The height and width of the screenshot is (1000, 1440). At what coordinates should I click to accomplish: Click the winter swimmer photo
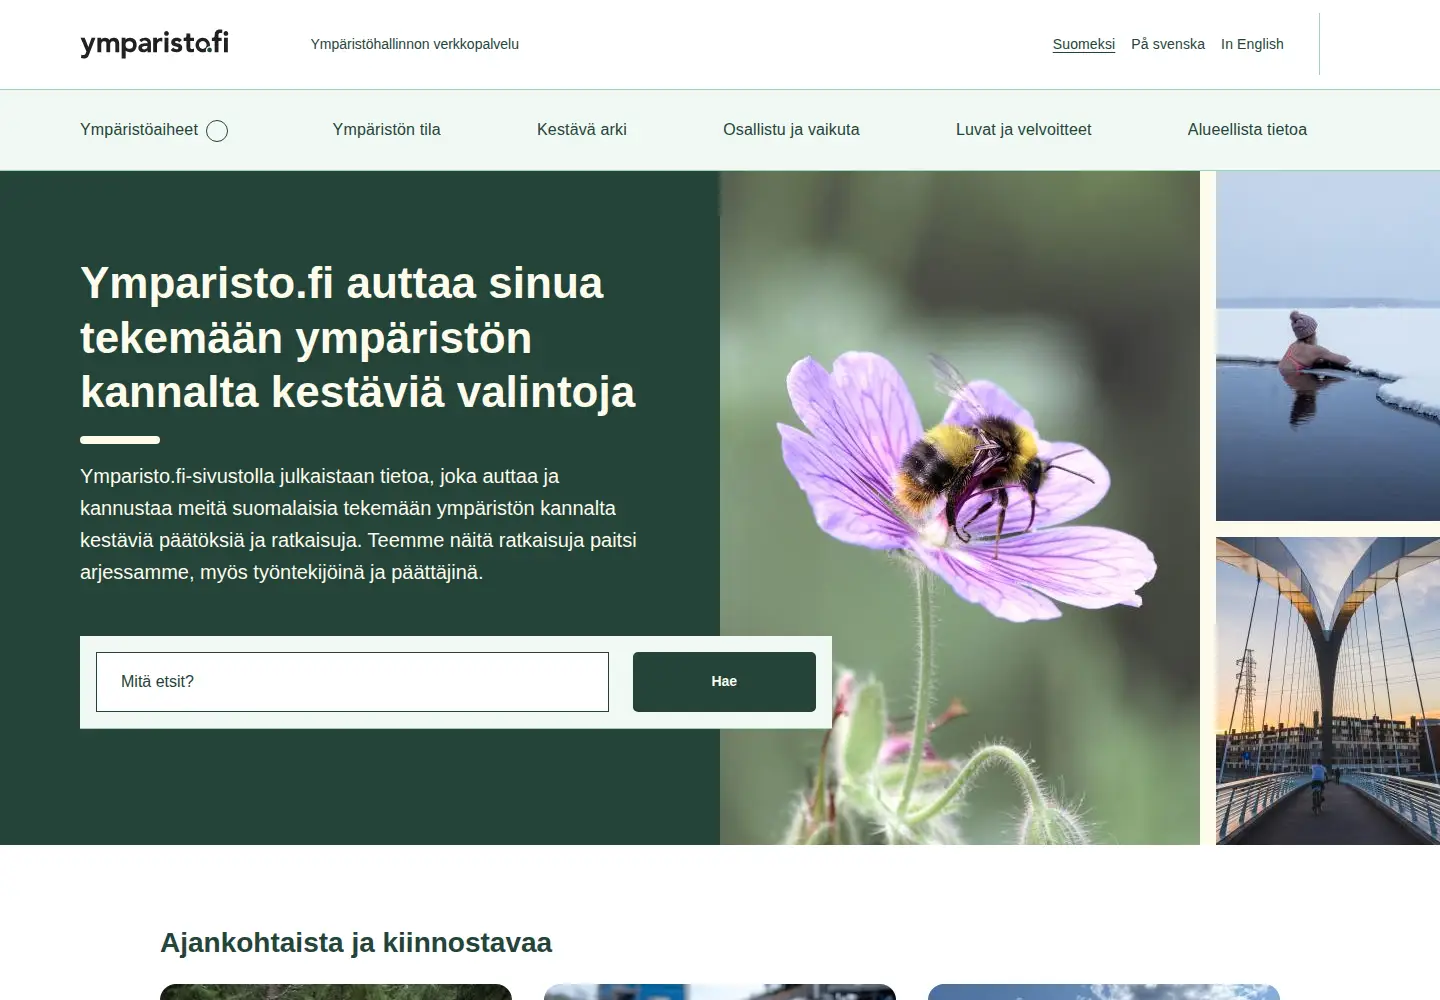pos(1328,346)
